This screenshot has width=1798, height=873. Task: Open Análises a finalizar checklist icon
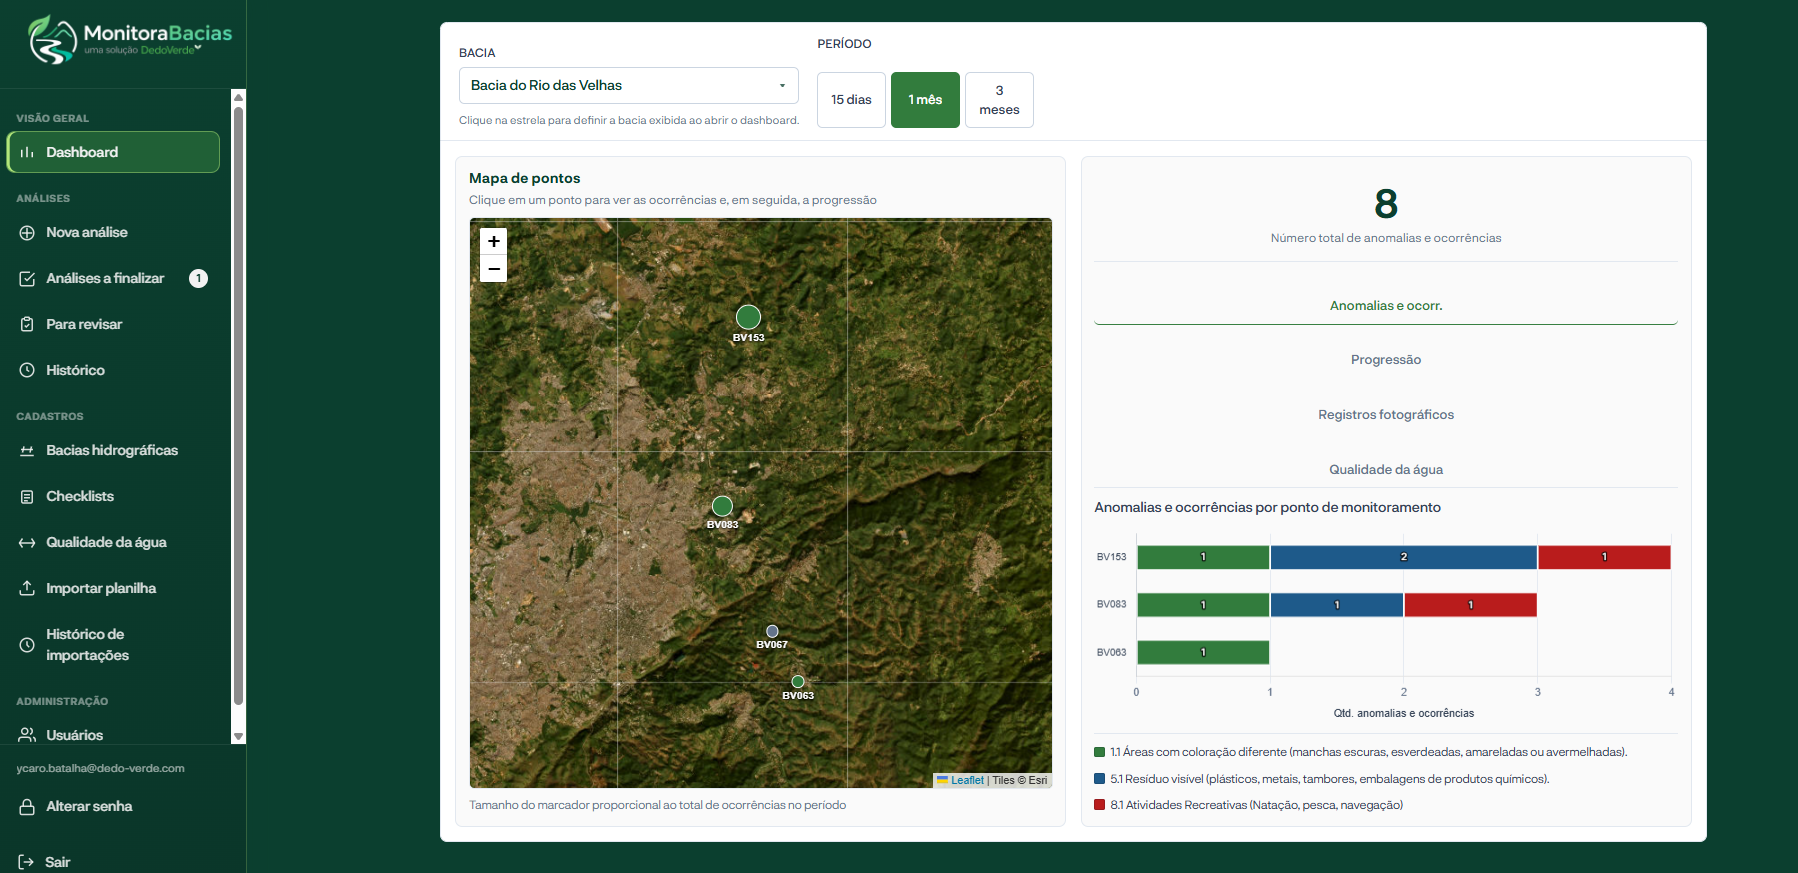click(x=27, y=278)
